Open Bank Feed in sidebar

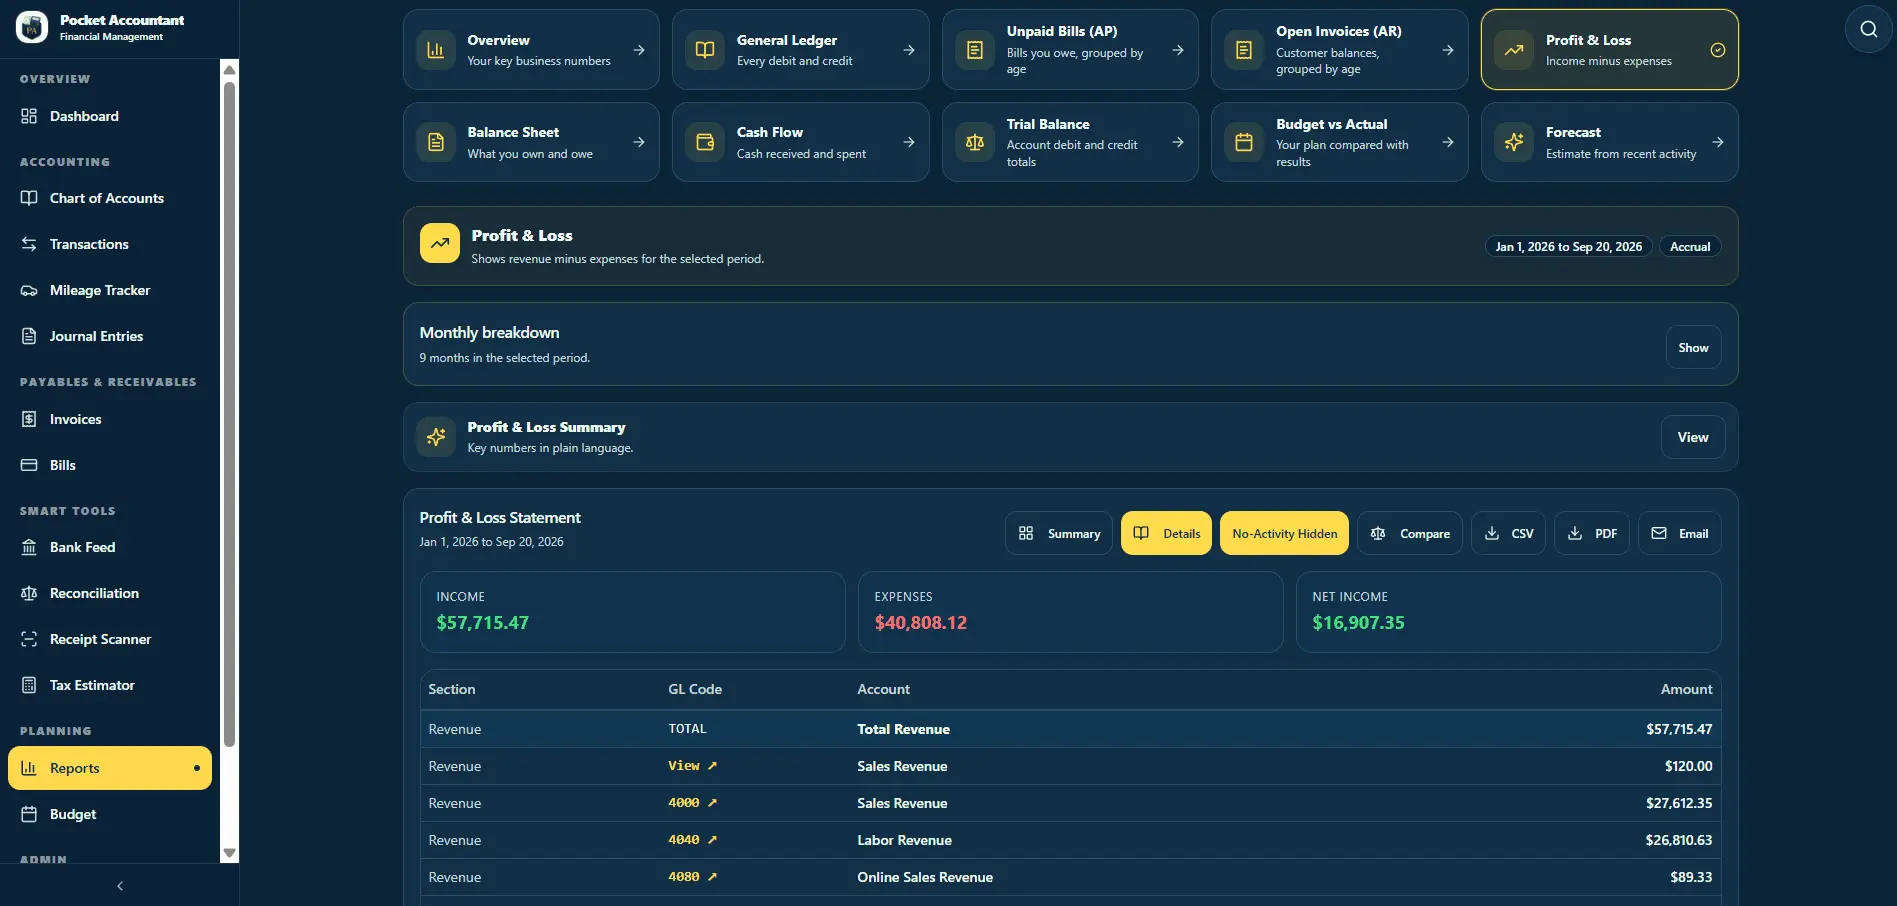pos(110,547)
